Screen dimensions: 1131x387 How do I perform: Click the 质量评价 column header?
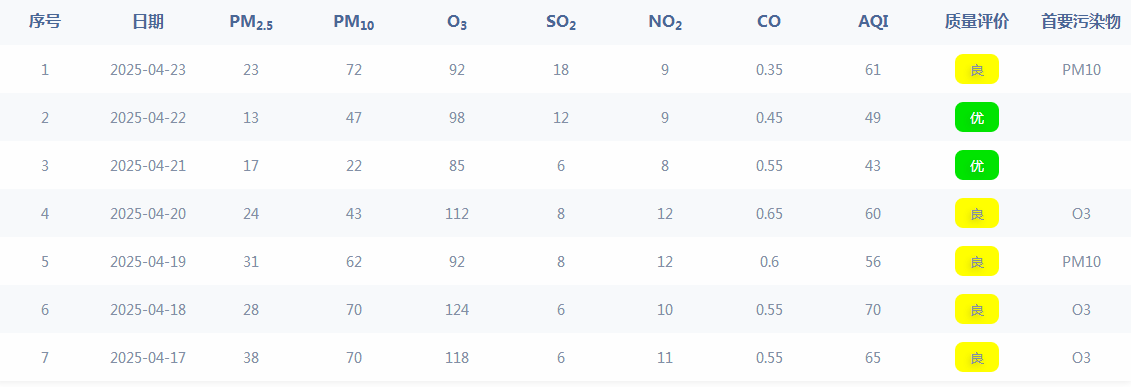pyautogui.click(x=977, y=22)
